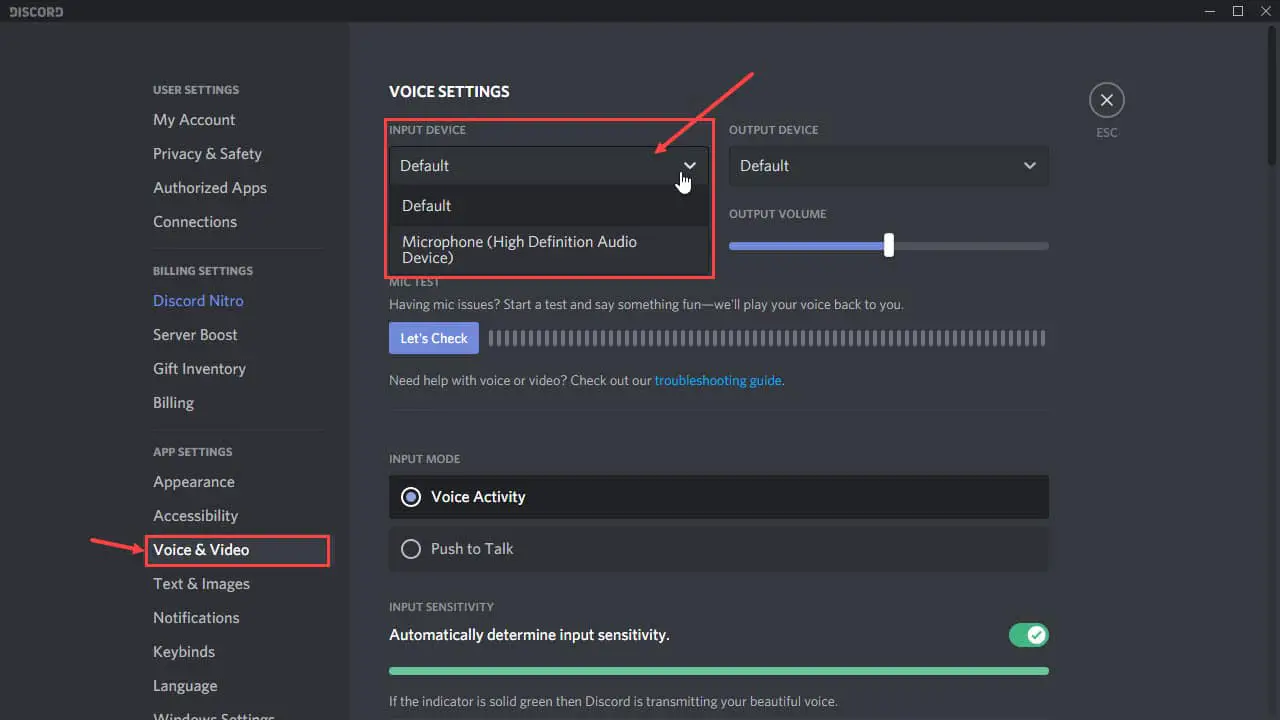Maximize the Discord window
The image size is (1280, 720).
[1238, 11]
